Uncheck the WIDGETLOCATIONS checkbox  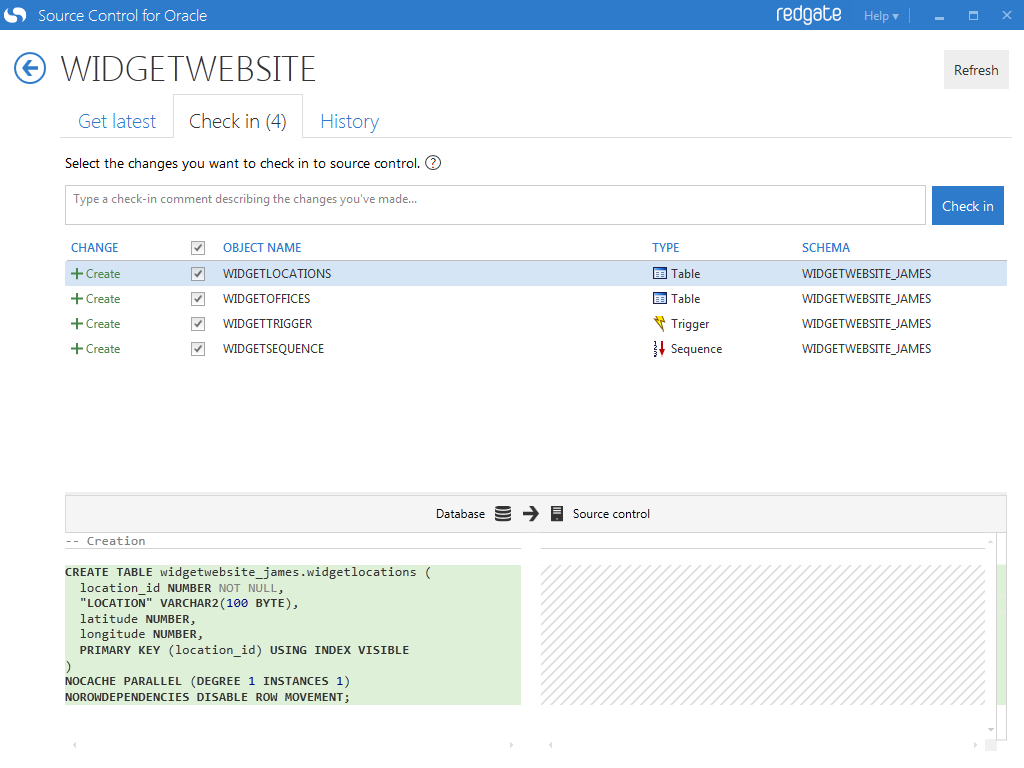[x=198, y=274]
